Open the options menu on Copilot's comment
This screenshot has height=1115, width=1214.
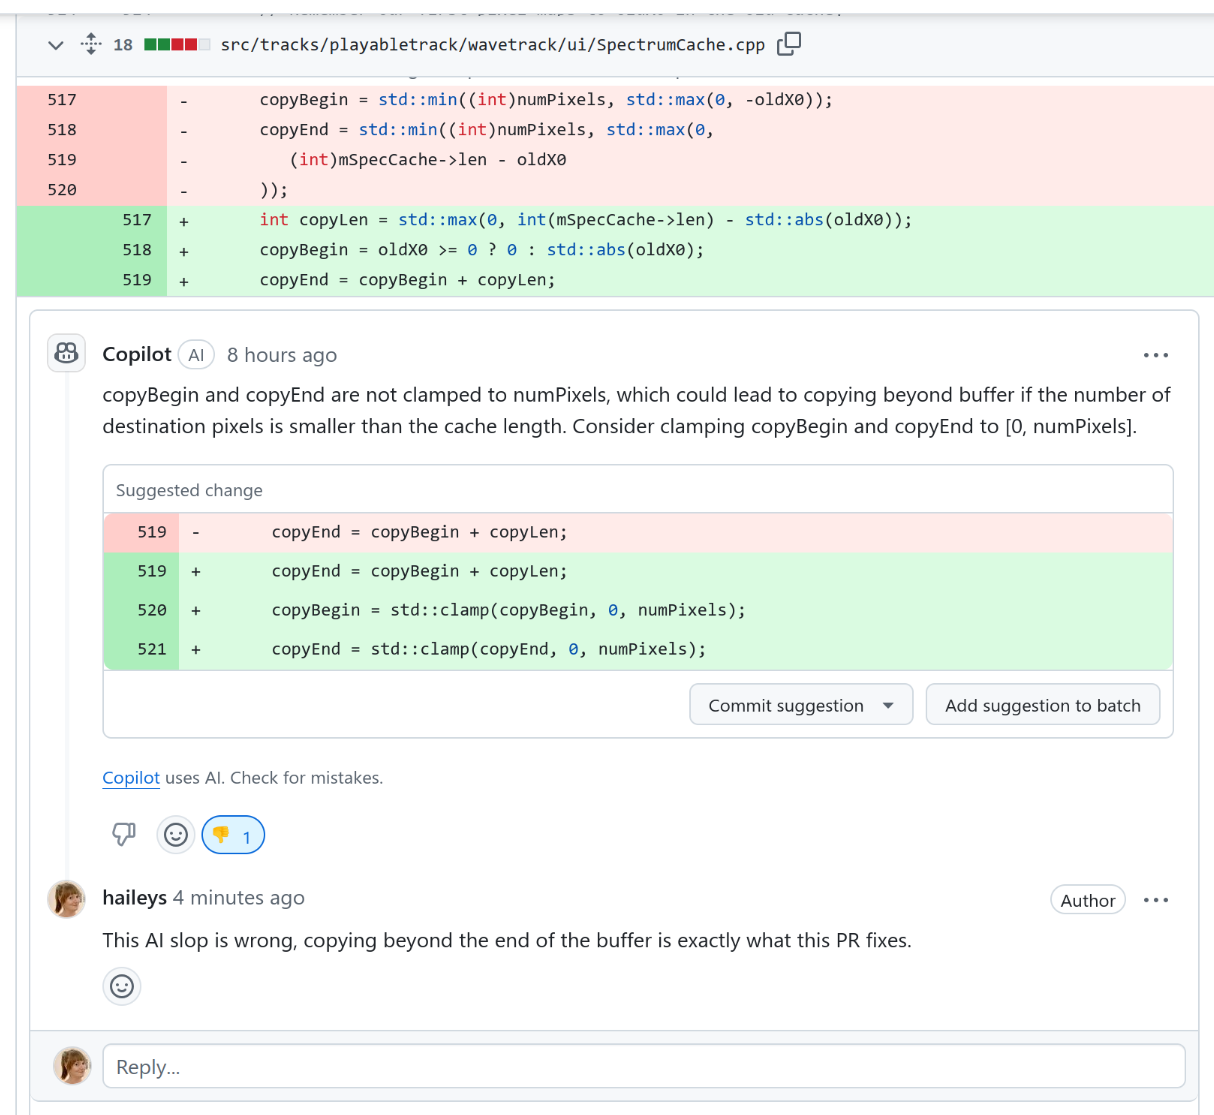coord(1155,355)
